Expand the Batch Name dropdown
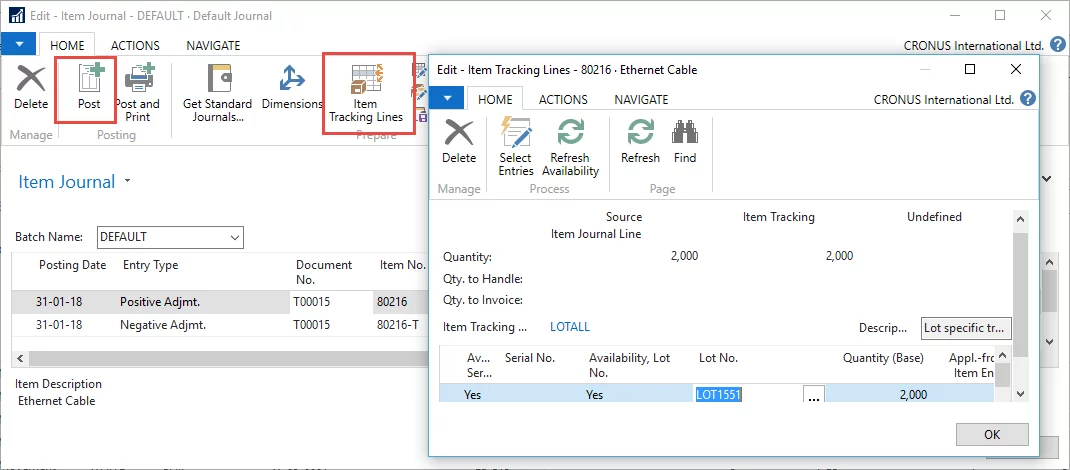The width and height of the screenshot is (1070, 470). click(x=235, y=237)
